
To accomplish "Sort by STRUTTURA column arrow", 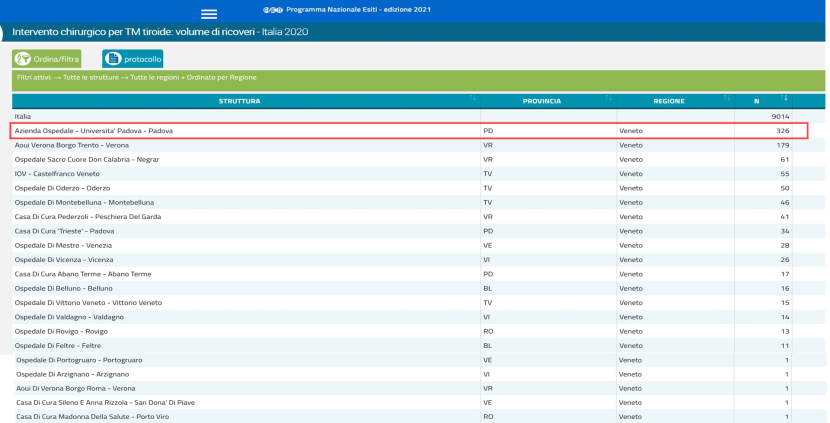I will click(473, 98).
